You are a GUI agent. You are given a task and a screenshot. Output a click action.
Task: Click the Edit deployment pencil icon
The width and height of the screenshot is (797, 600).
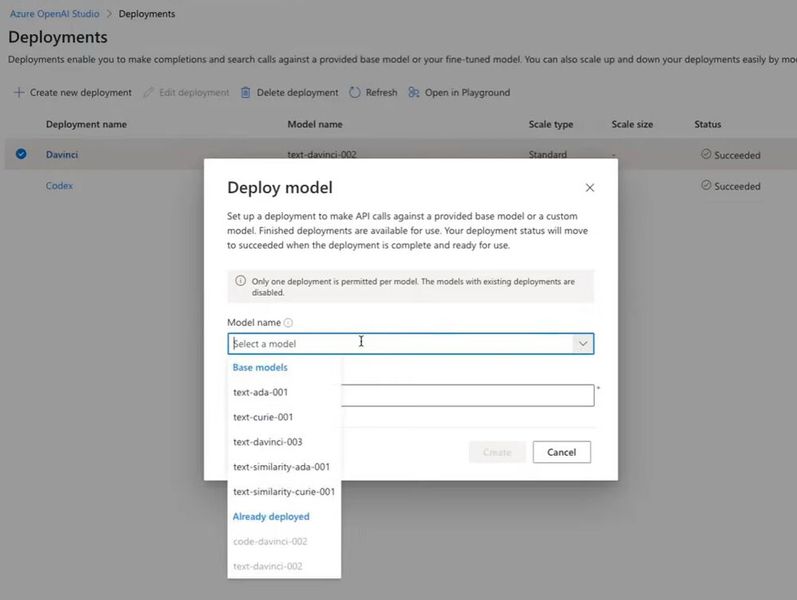point(148,93)
